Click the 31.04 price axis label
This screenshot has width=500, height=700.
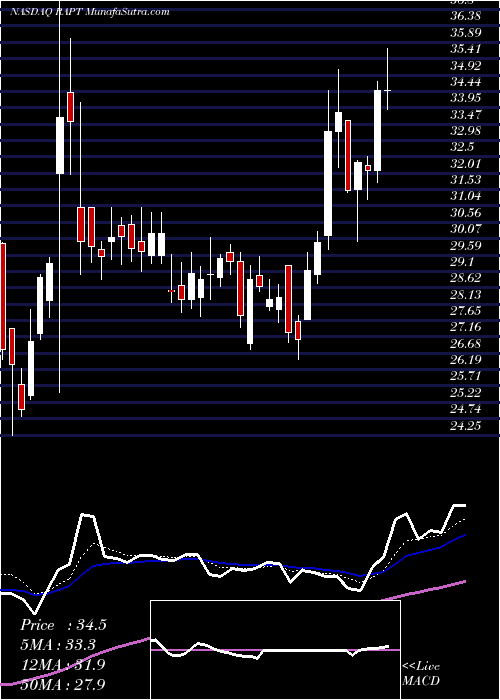click(x=466, y=196)
